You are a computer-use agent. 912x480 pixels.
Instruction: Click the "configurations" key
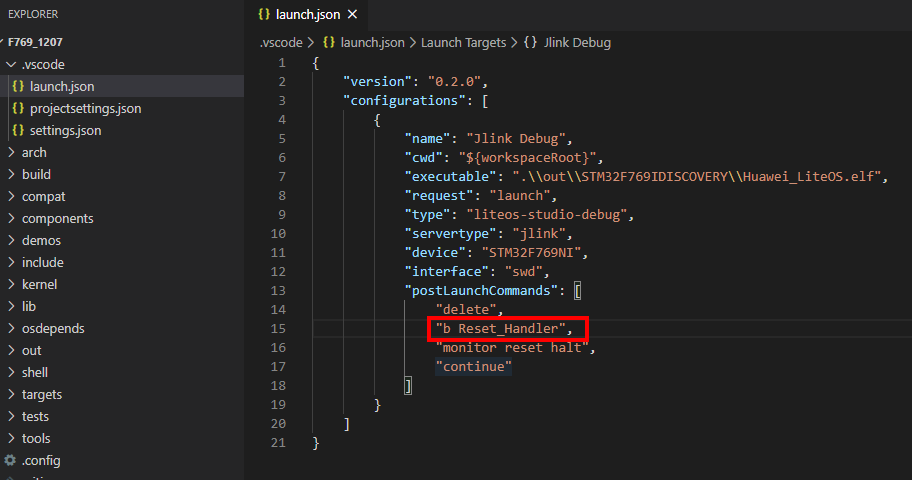coord(404,101)
